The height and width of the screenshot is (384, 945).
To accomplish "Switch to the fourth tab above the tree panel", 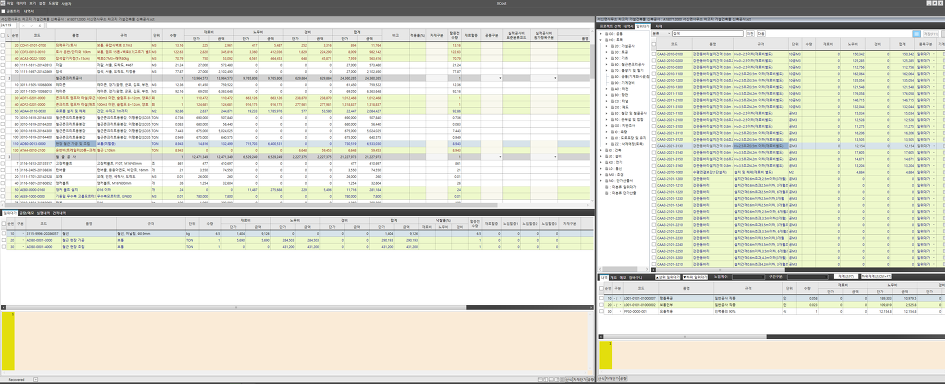I will click(x=659, y=27).
